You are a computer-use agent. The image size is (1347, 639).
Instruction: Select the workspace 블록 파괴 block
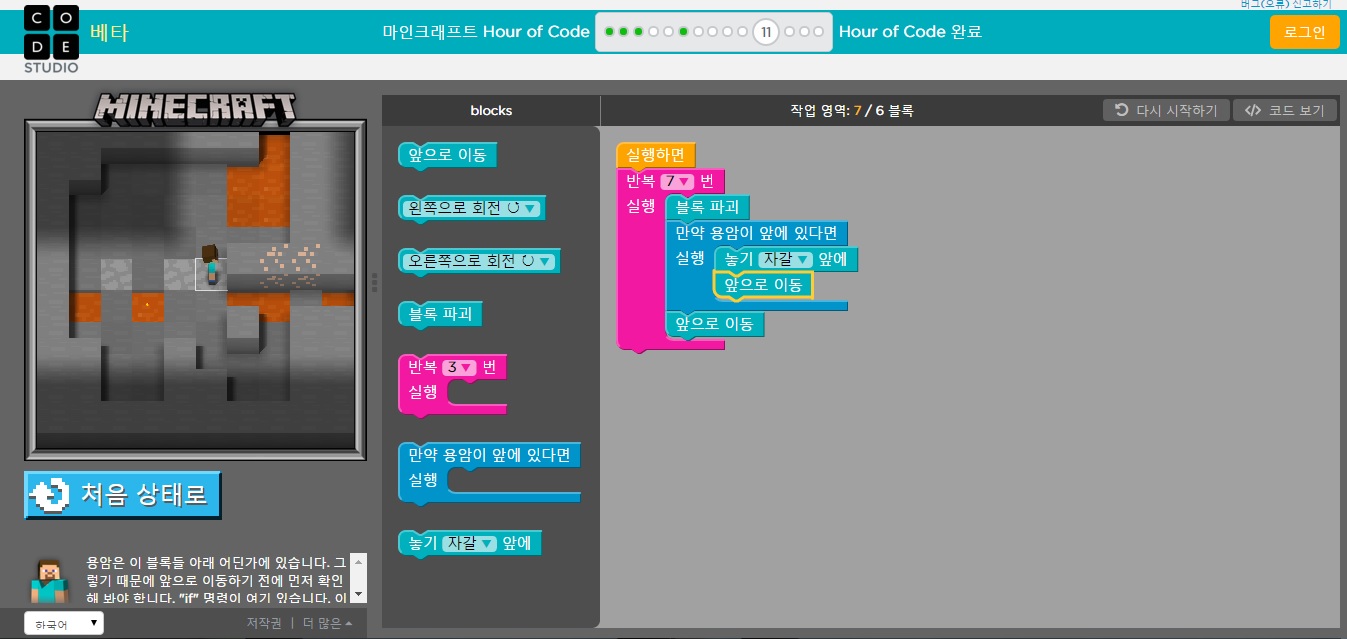tap(707, 207)
